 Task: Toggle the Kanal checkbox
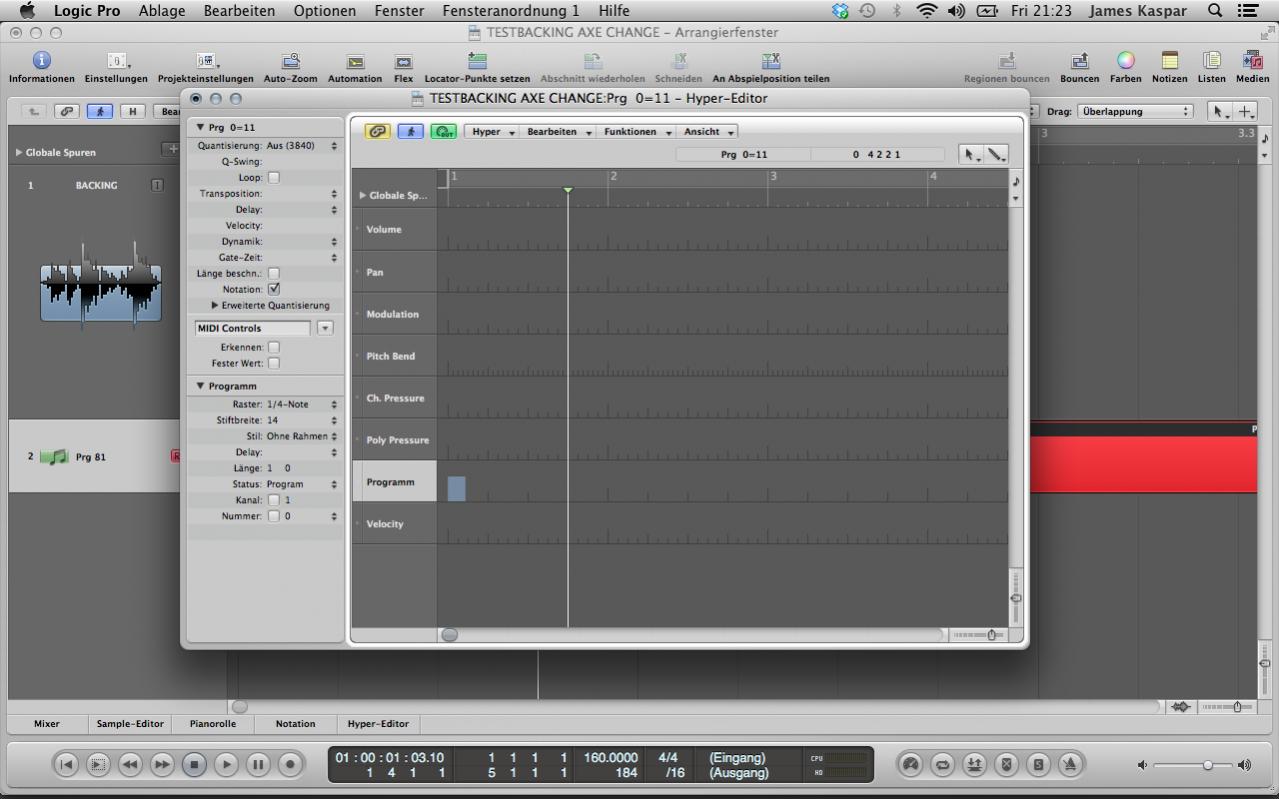point(274,500)
